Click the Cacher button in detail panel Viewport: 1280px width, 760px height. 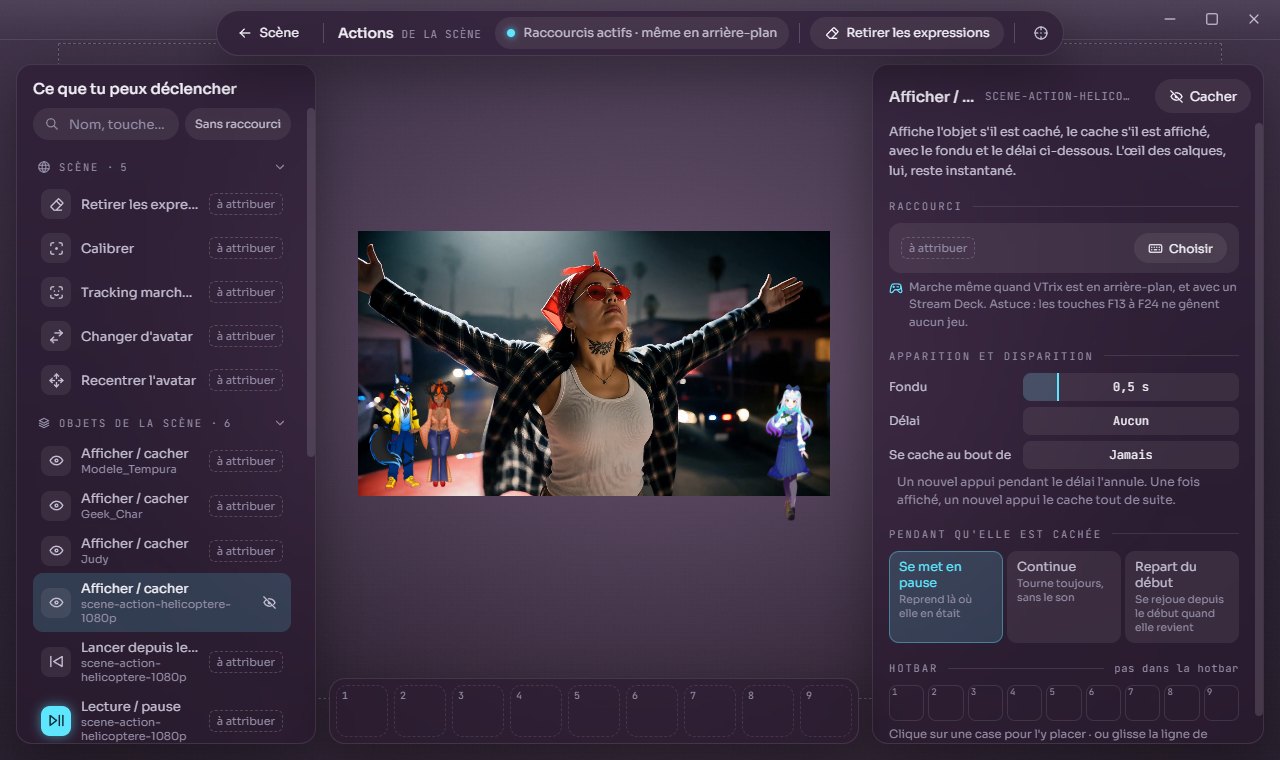pos(1203,96)
